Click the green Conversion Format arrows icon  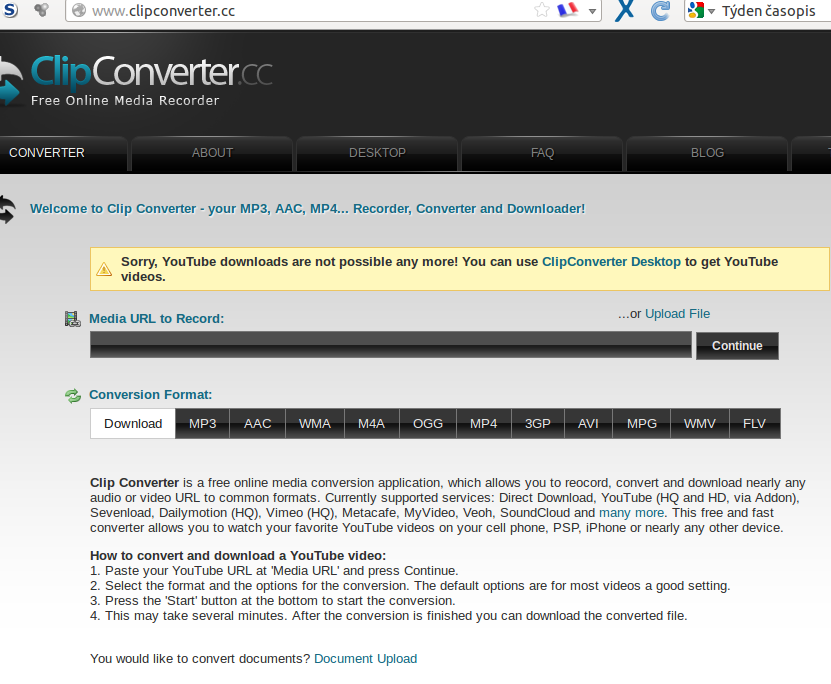73,395
